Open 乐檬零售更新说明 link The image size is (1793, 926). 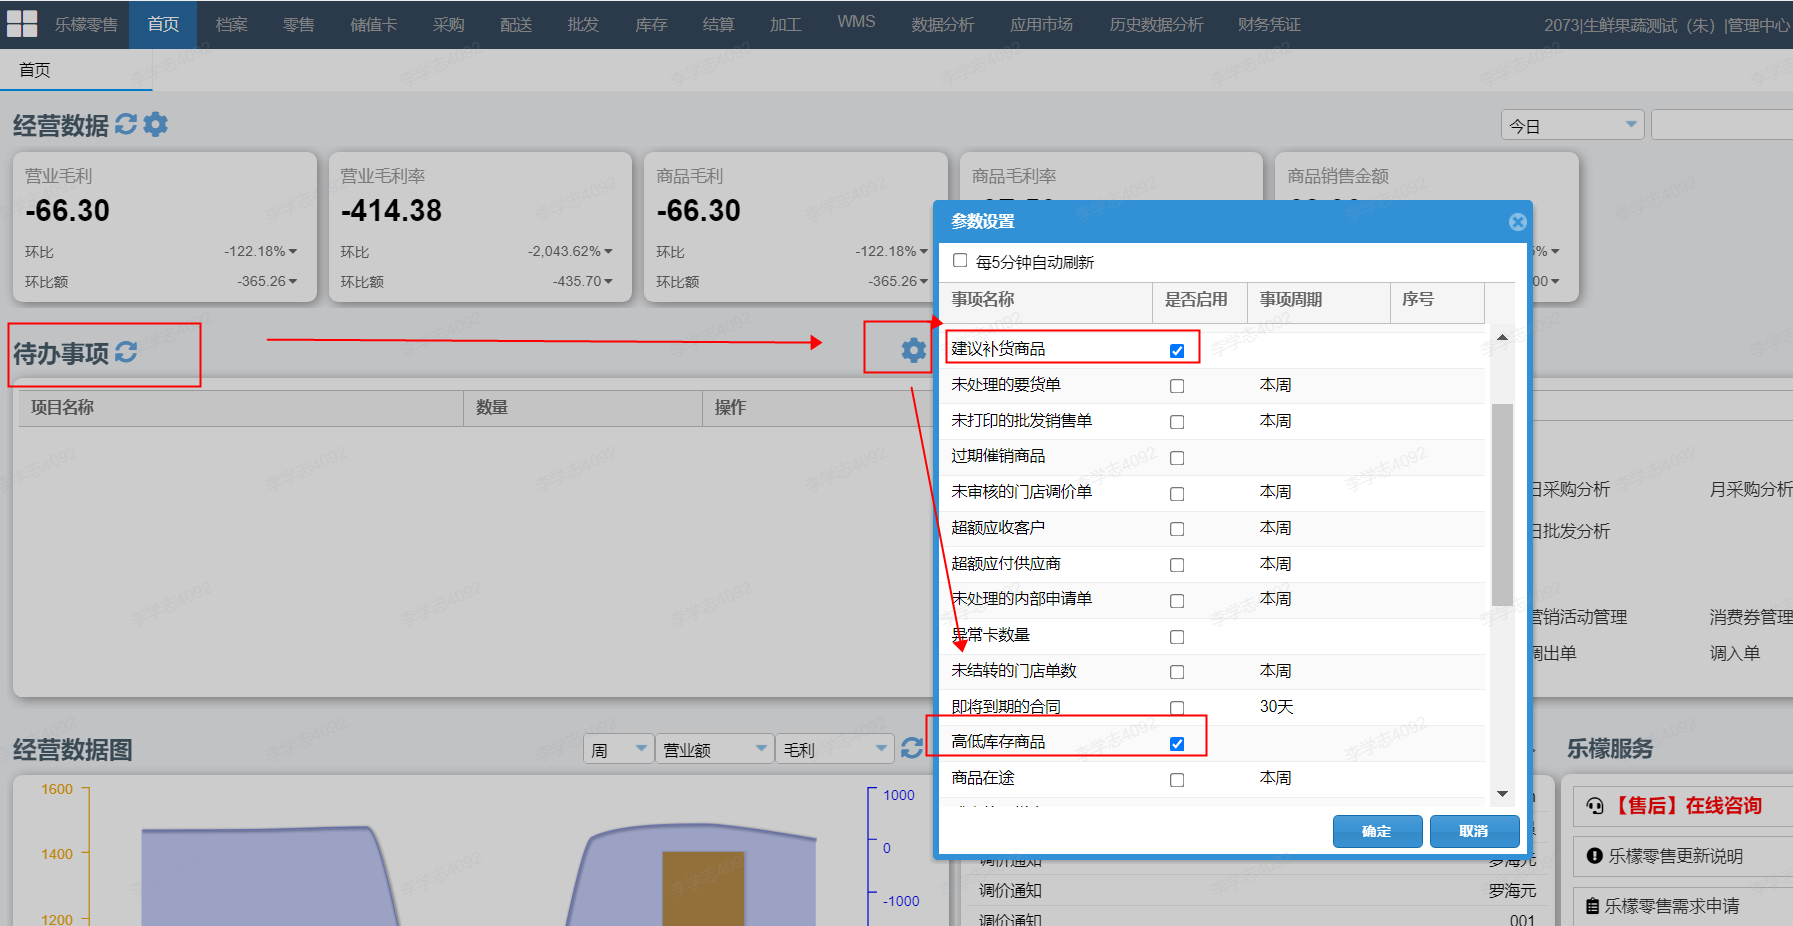click(x=1675, y=856)
